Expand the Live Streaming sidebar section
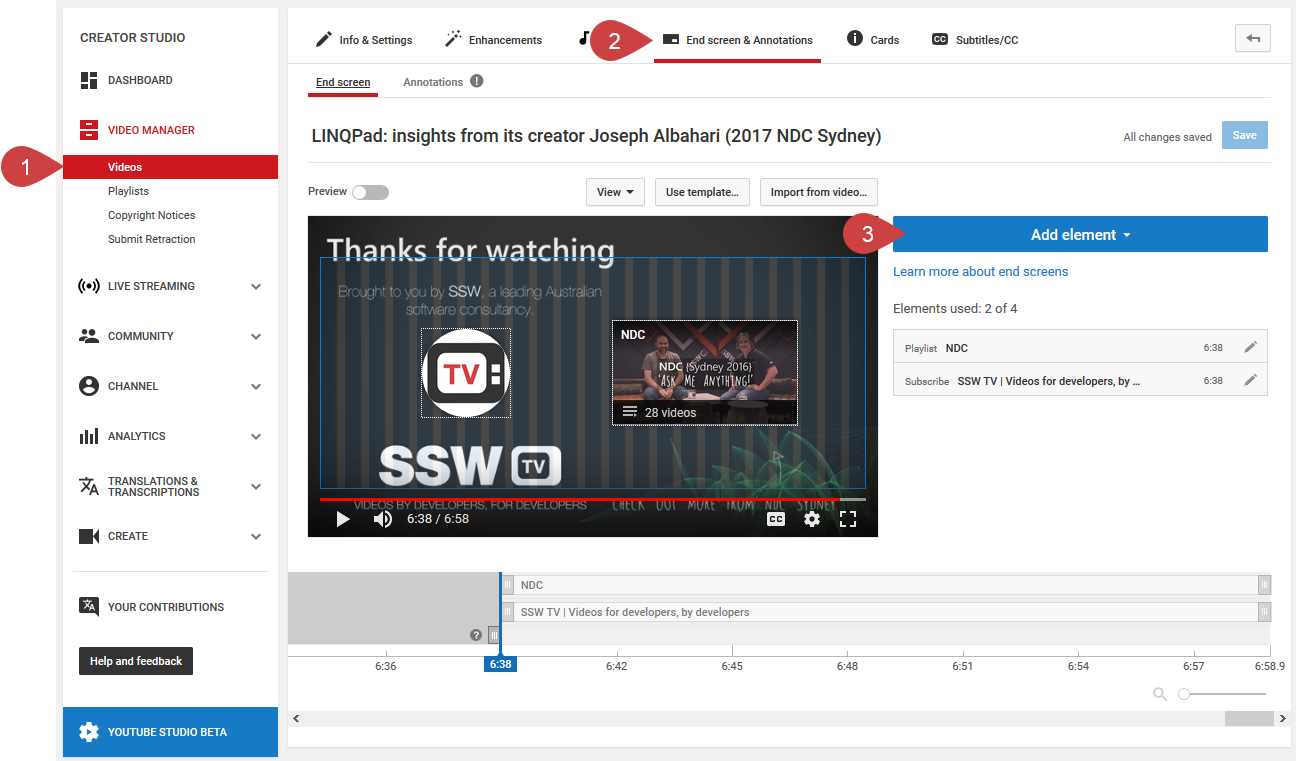The width and height of the screenshot is (1296, 761). click(256, 286)
